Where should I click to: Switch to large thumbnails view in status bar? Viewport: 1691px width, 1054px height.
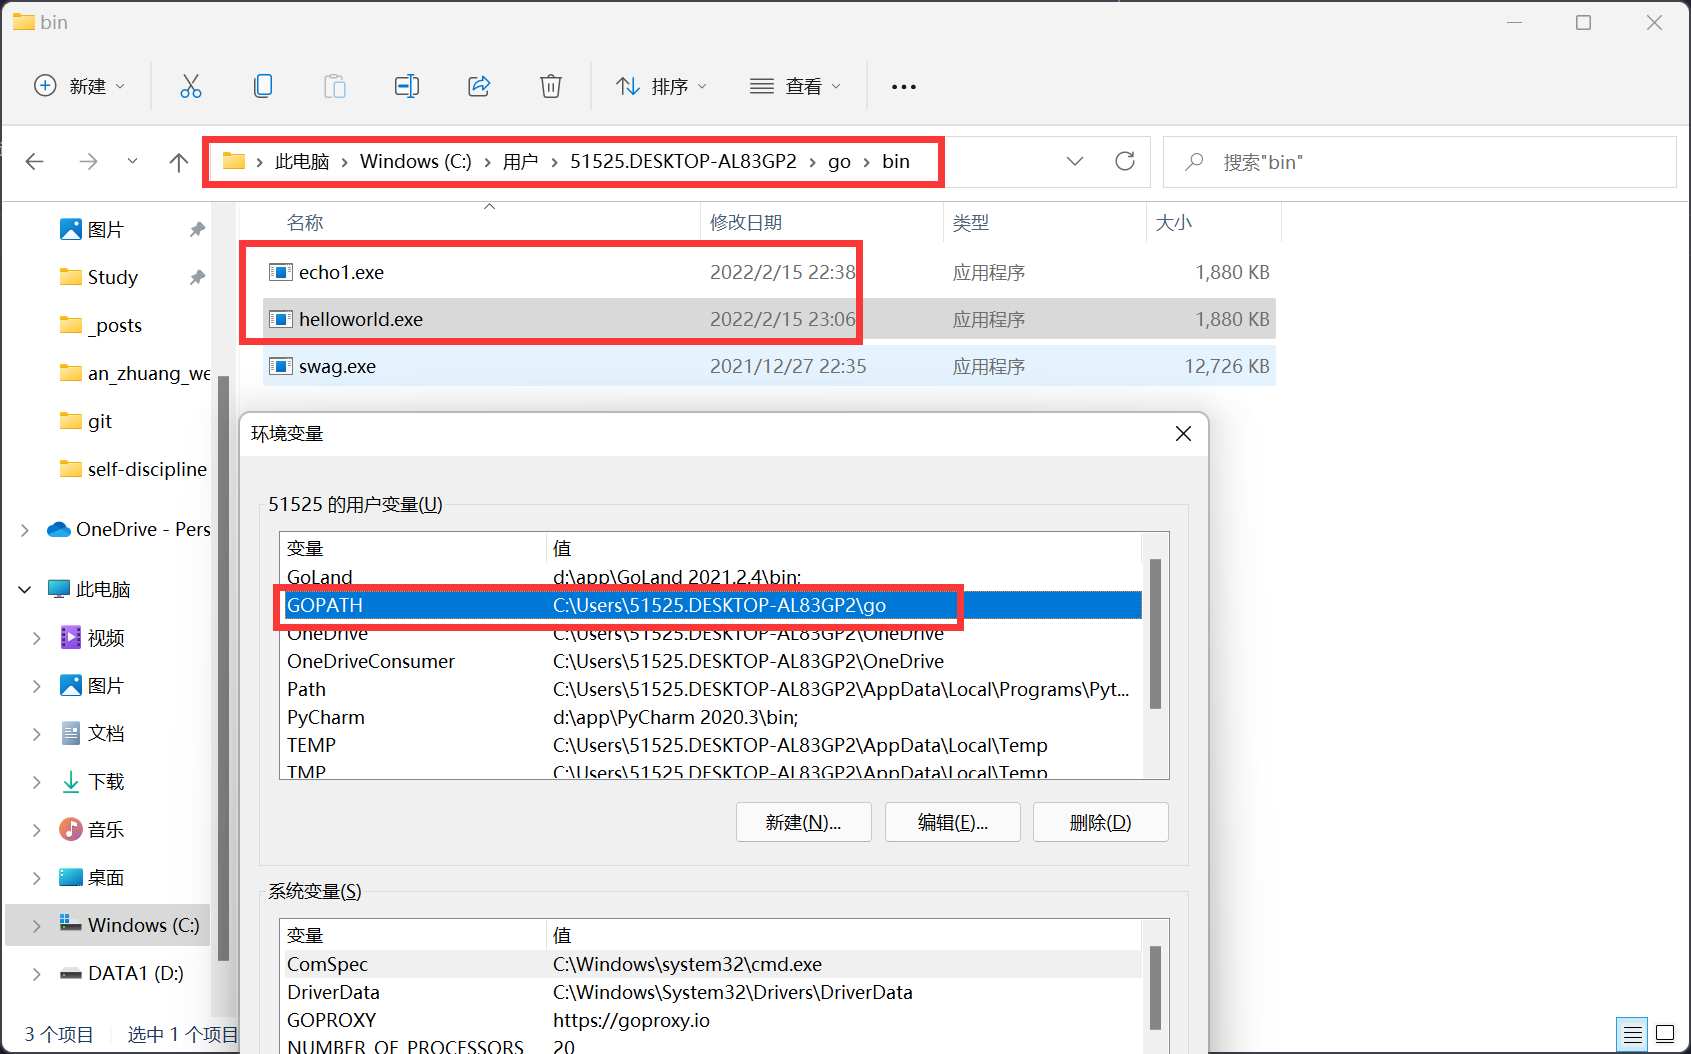click(1665, 1034)
